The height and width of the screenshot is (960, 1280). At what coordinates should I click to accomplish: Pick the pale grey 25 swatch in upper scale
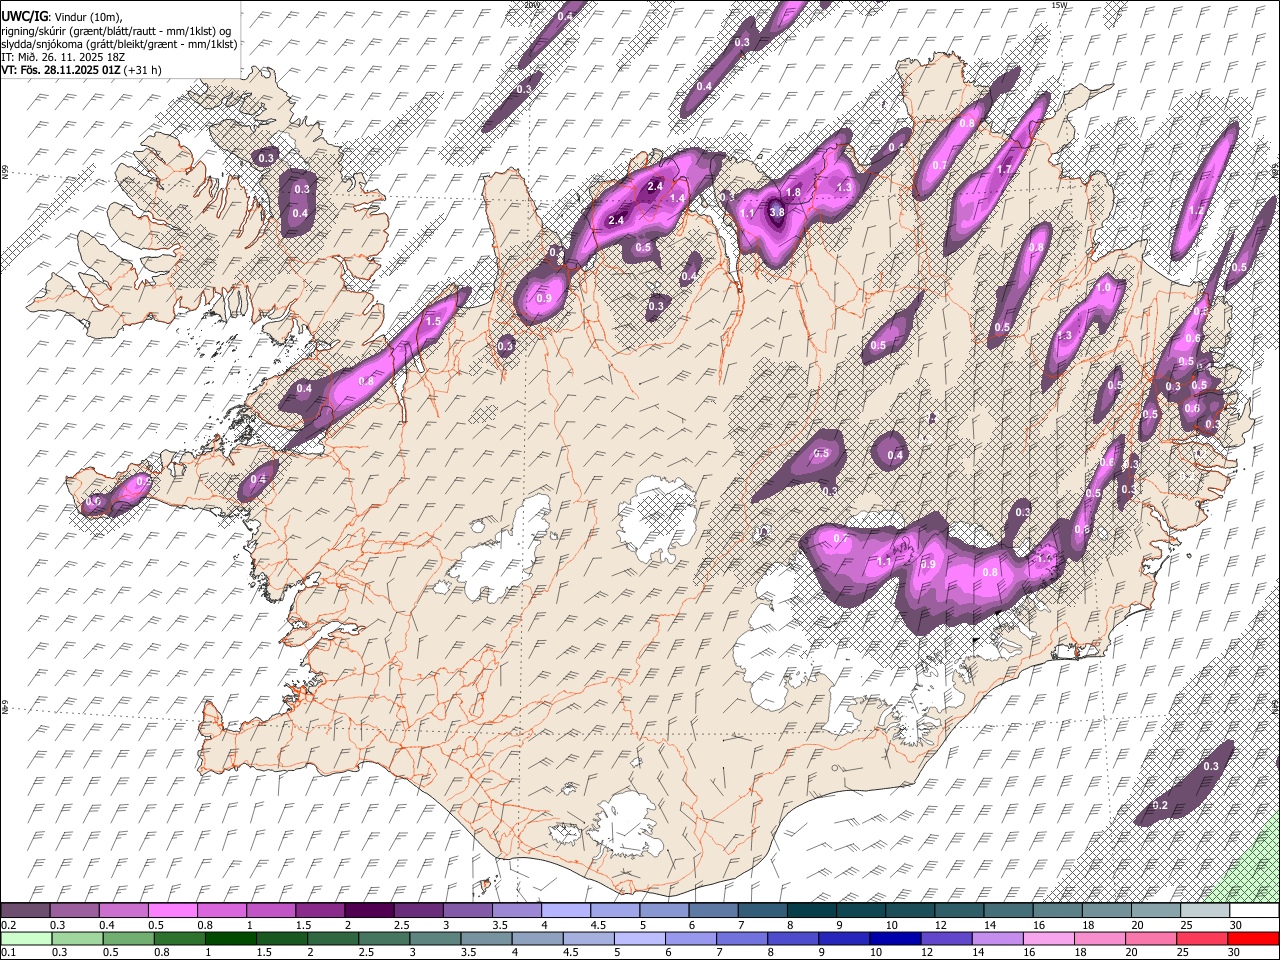[1206, 910]
